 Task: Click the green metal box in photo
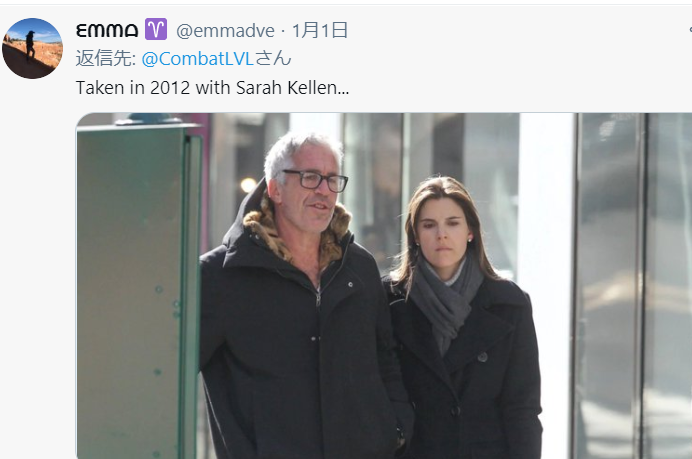(139, 291)
